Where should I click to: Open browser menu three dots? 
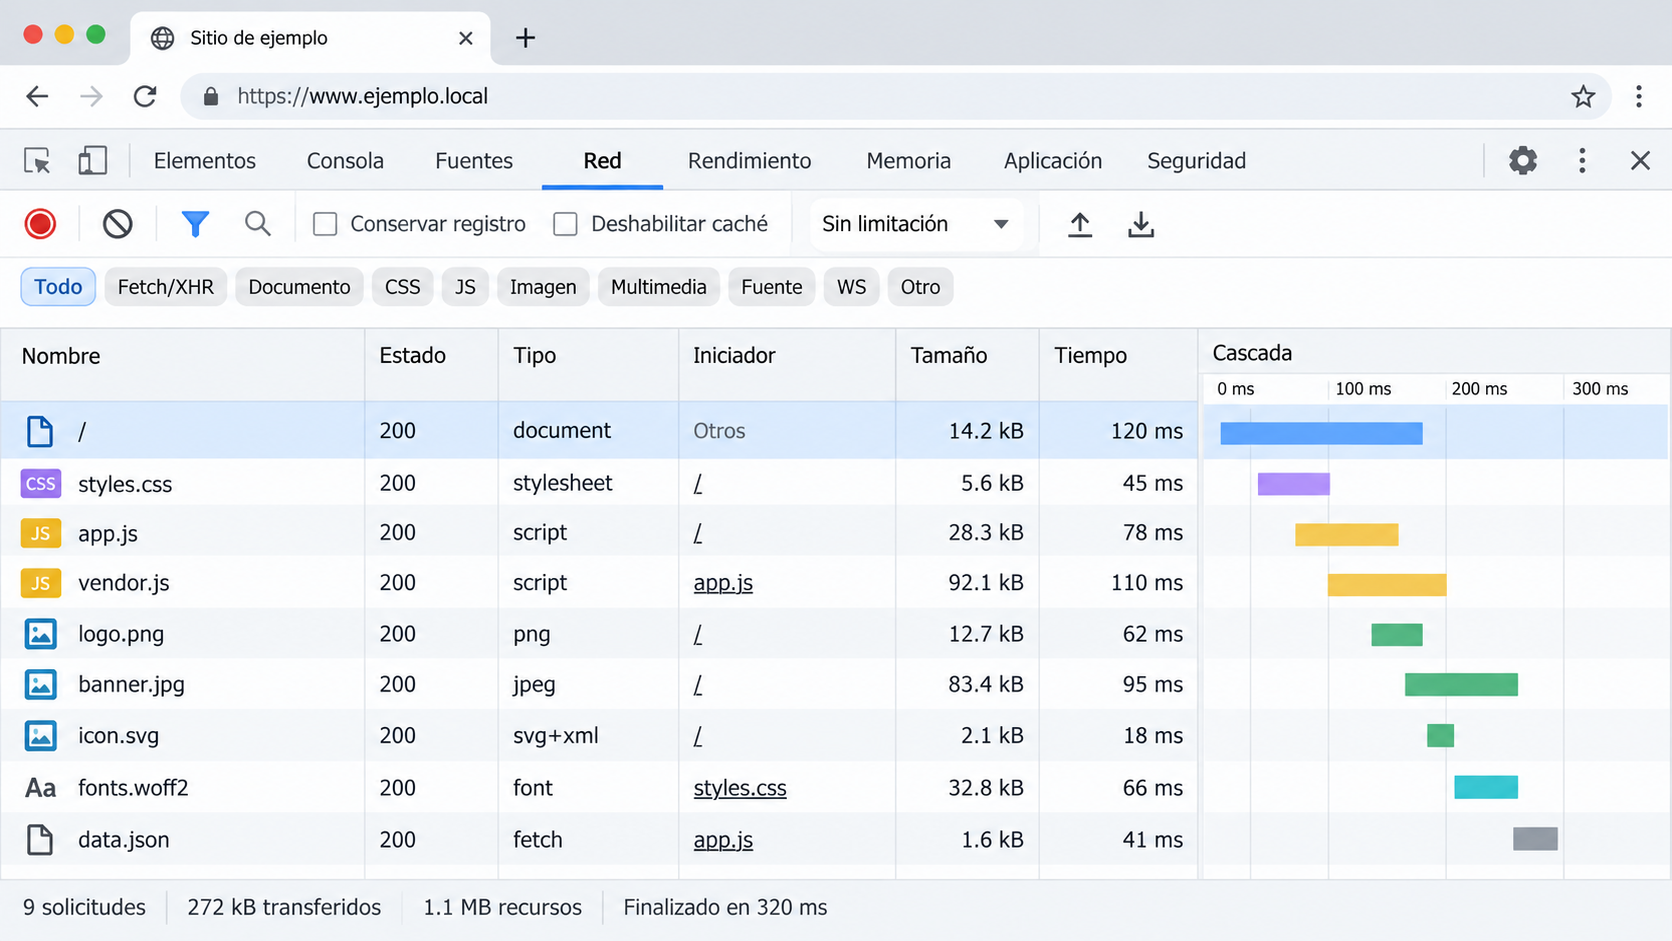coord(1639,96)
